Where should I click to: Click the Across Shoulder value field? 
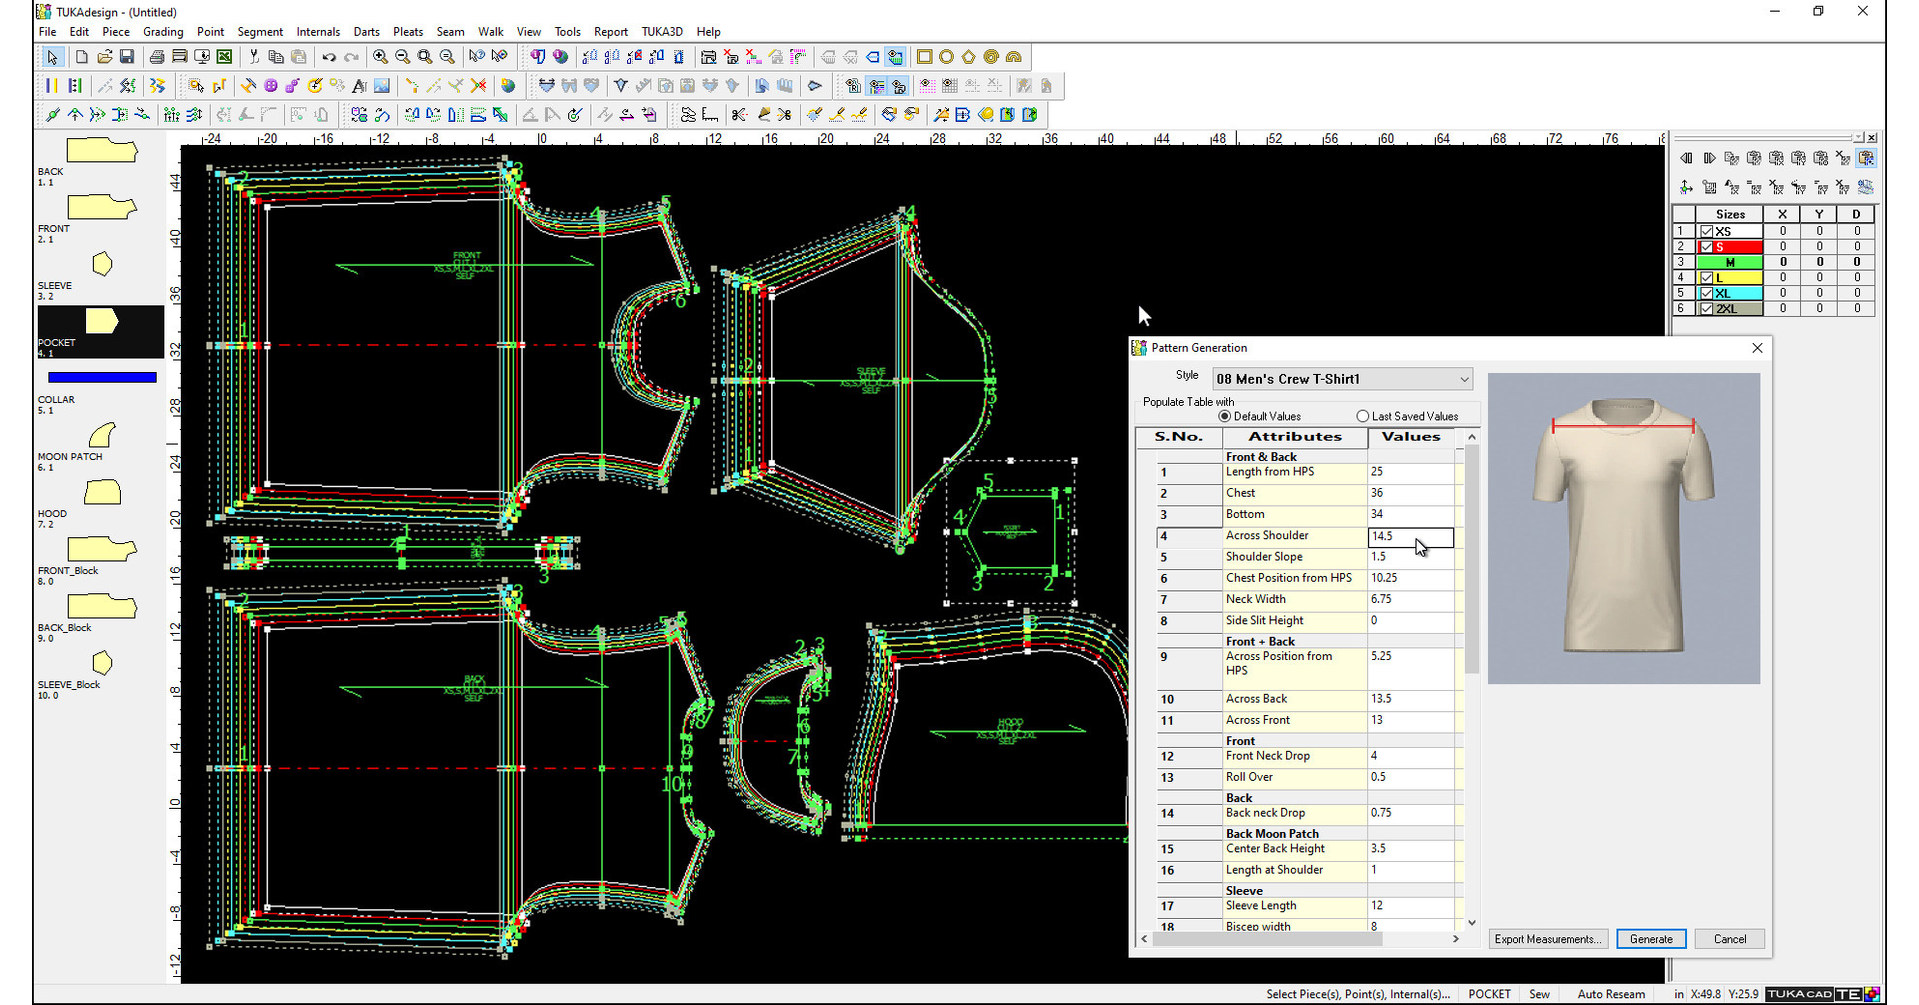tap(1410, 537)
